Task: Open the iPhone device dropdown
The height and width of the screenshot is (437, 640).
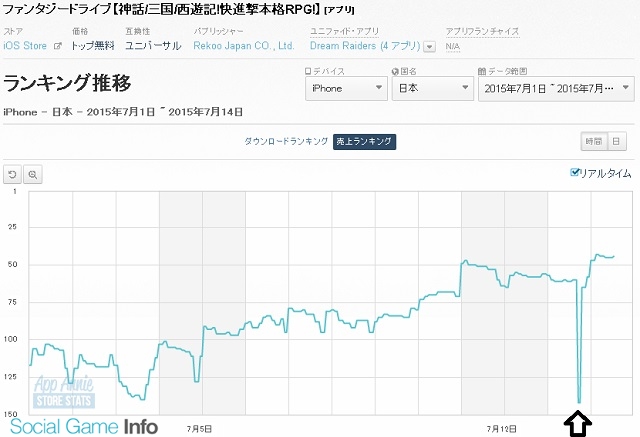Action: [345, 88]
